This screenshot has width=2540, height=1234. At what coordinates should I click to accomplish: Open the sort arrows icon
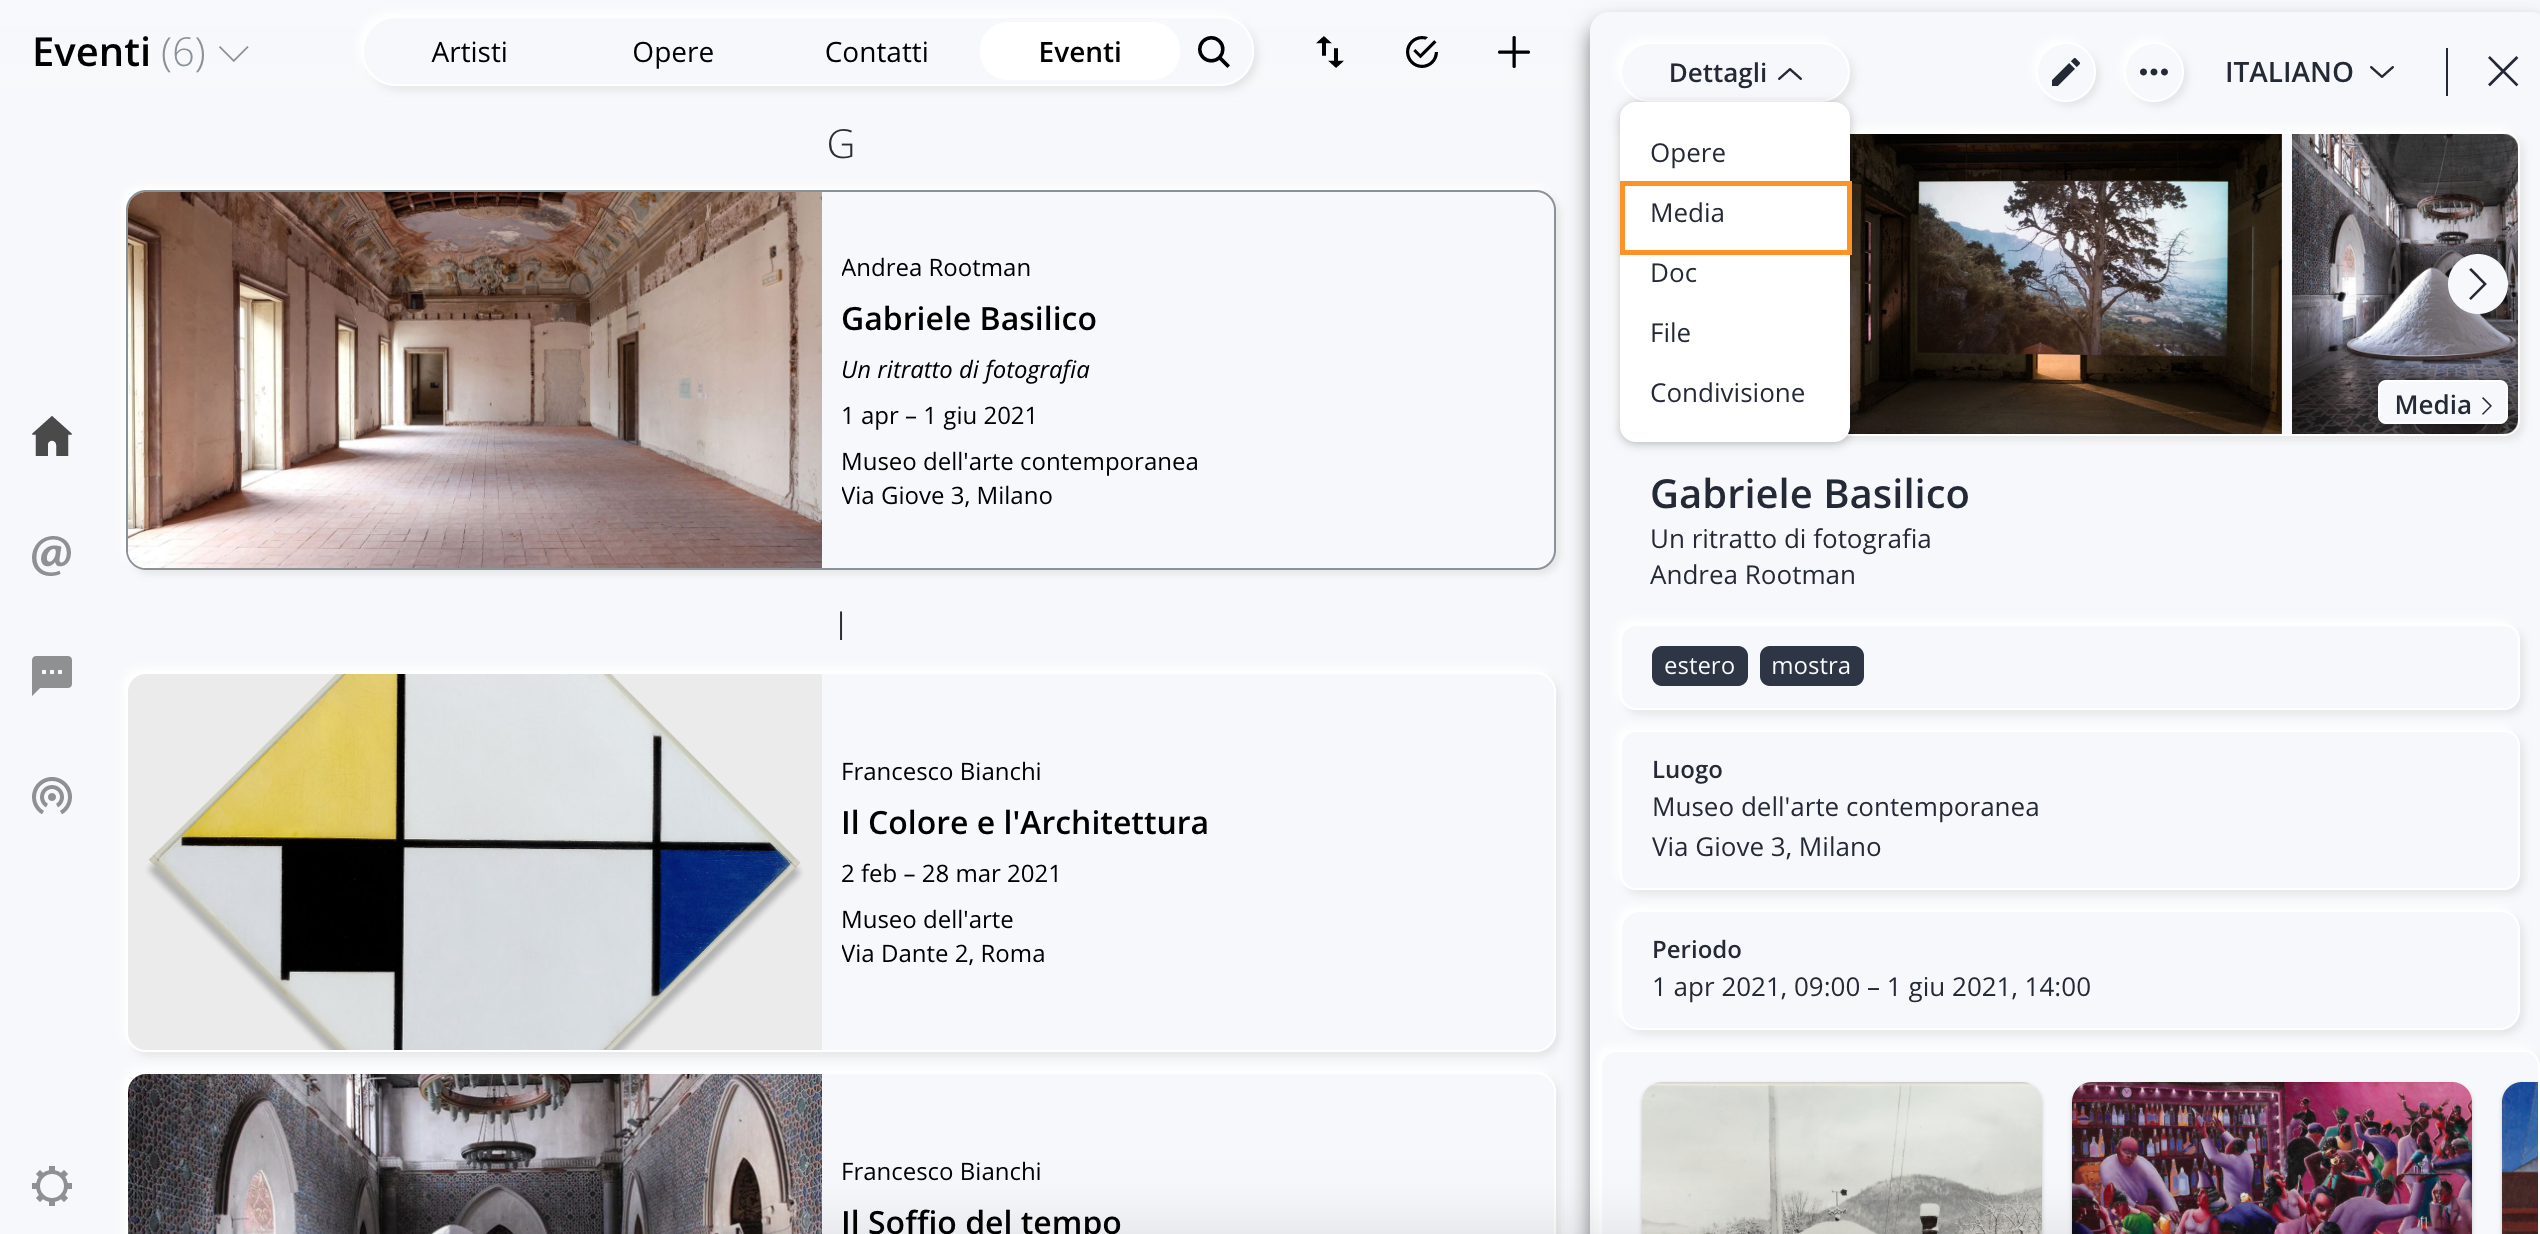coord(1329,52)
